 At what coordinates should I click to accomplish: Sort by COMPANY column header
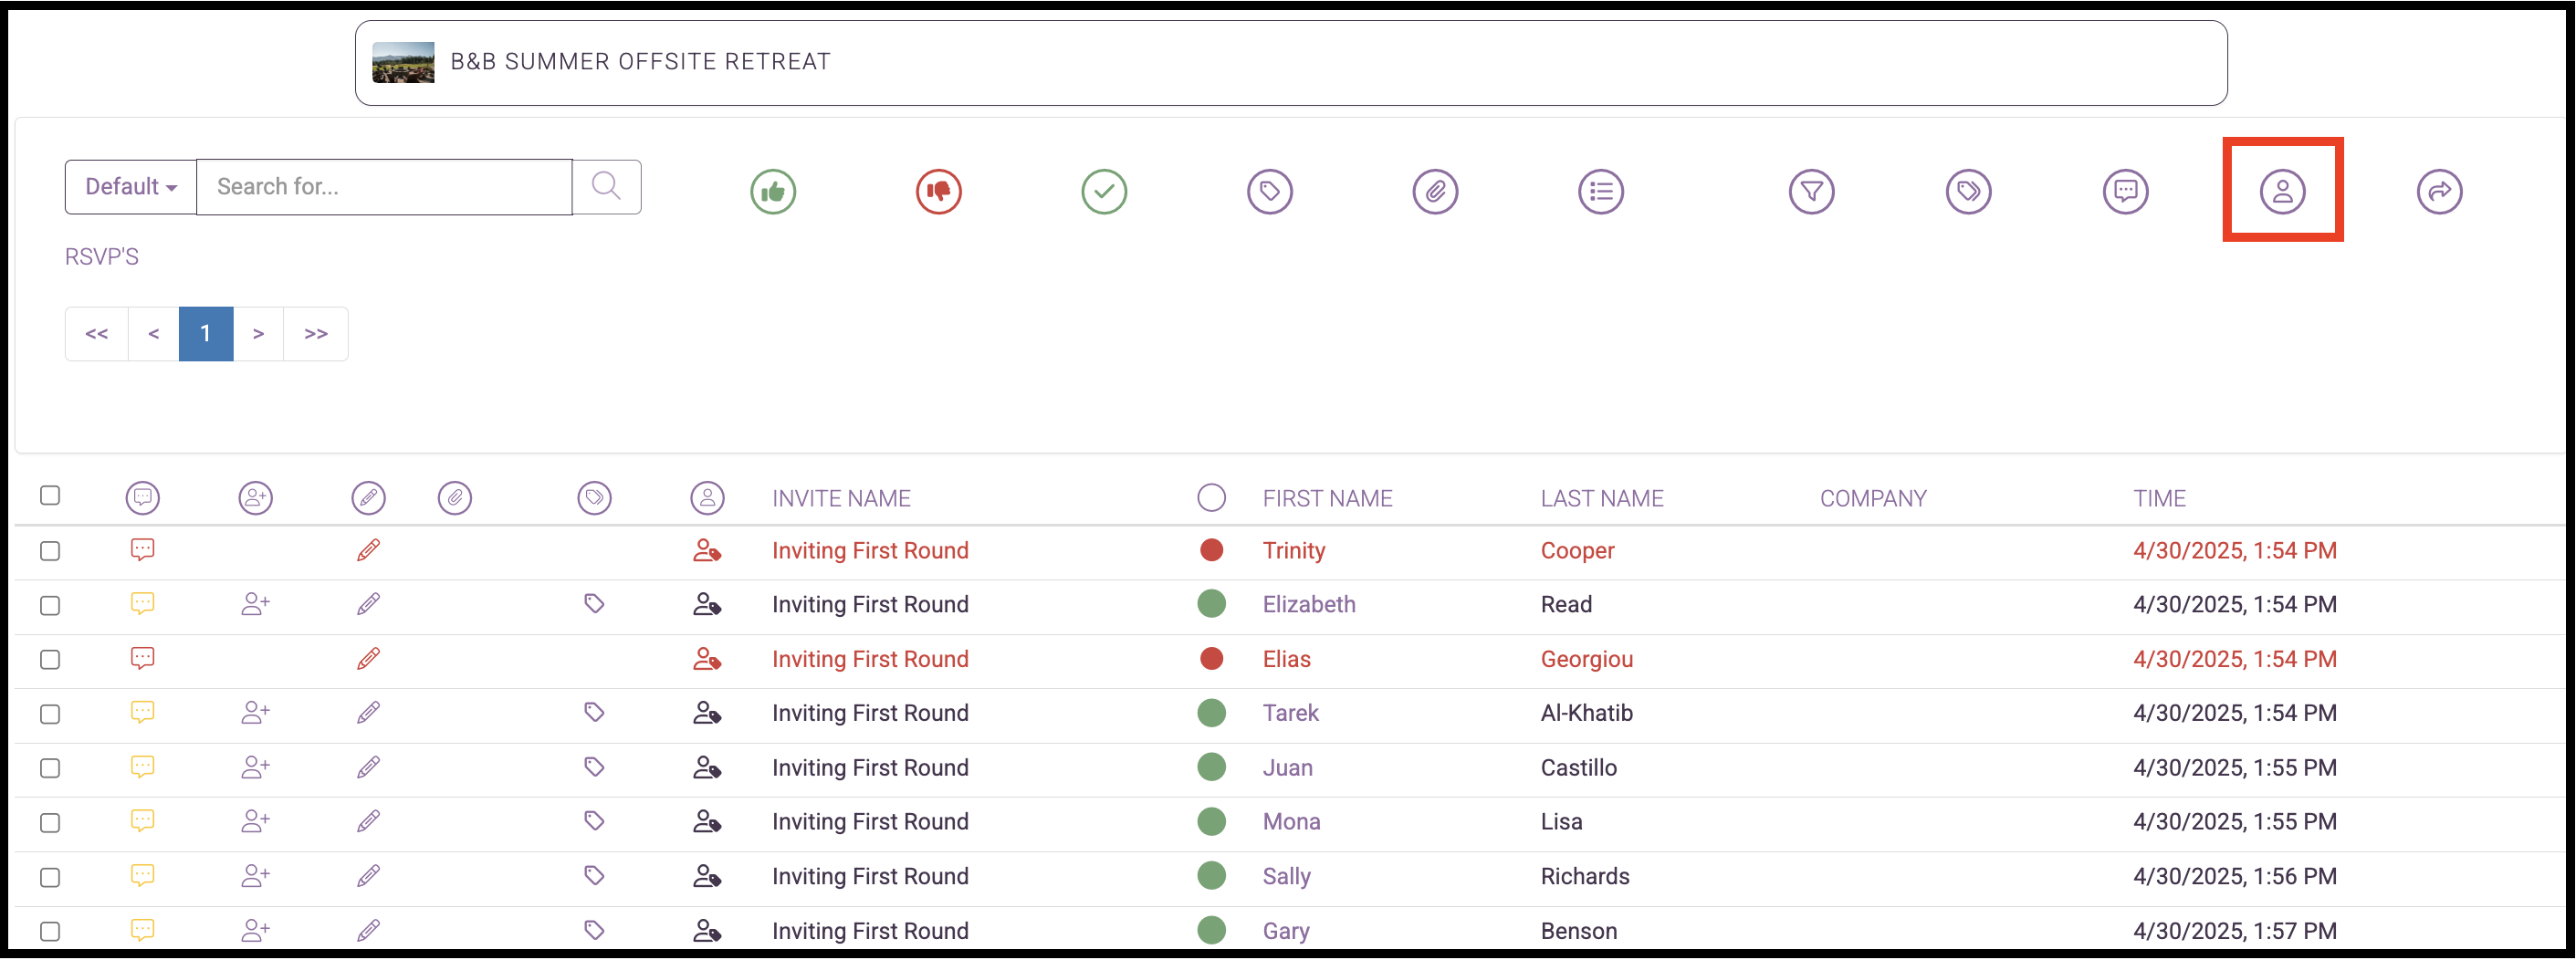(x=1873, y=498)
